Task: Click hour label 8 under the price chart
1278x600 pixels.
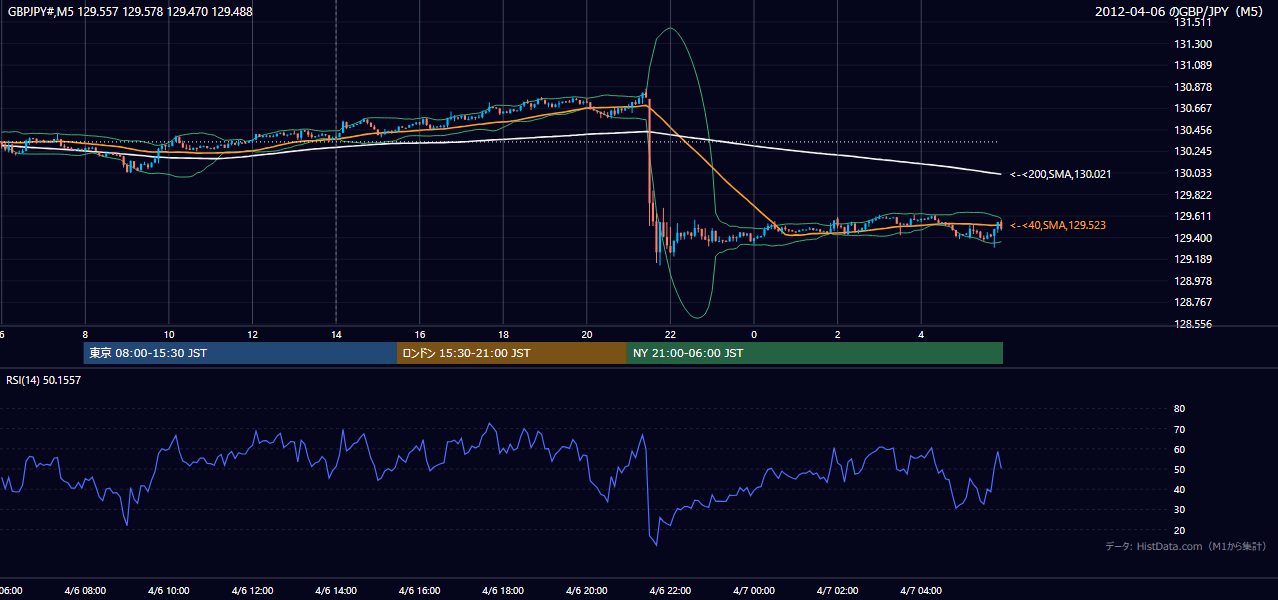Action: click(x=85, y=335)
